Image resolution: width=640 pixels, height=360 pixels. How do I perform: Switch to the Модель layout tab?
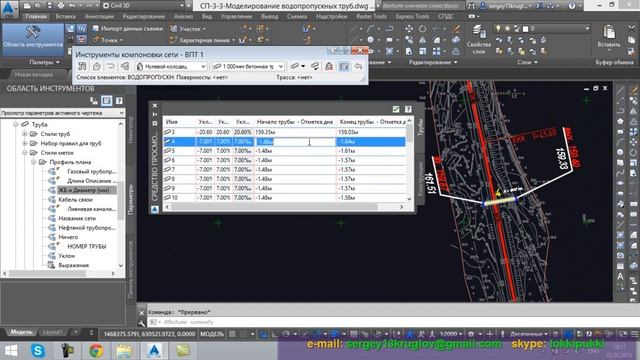[21, 332]
